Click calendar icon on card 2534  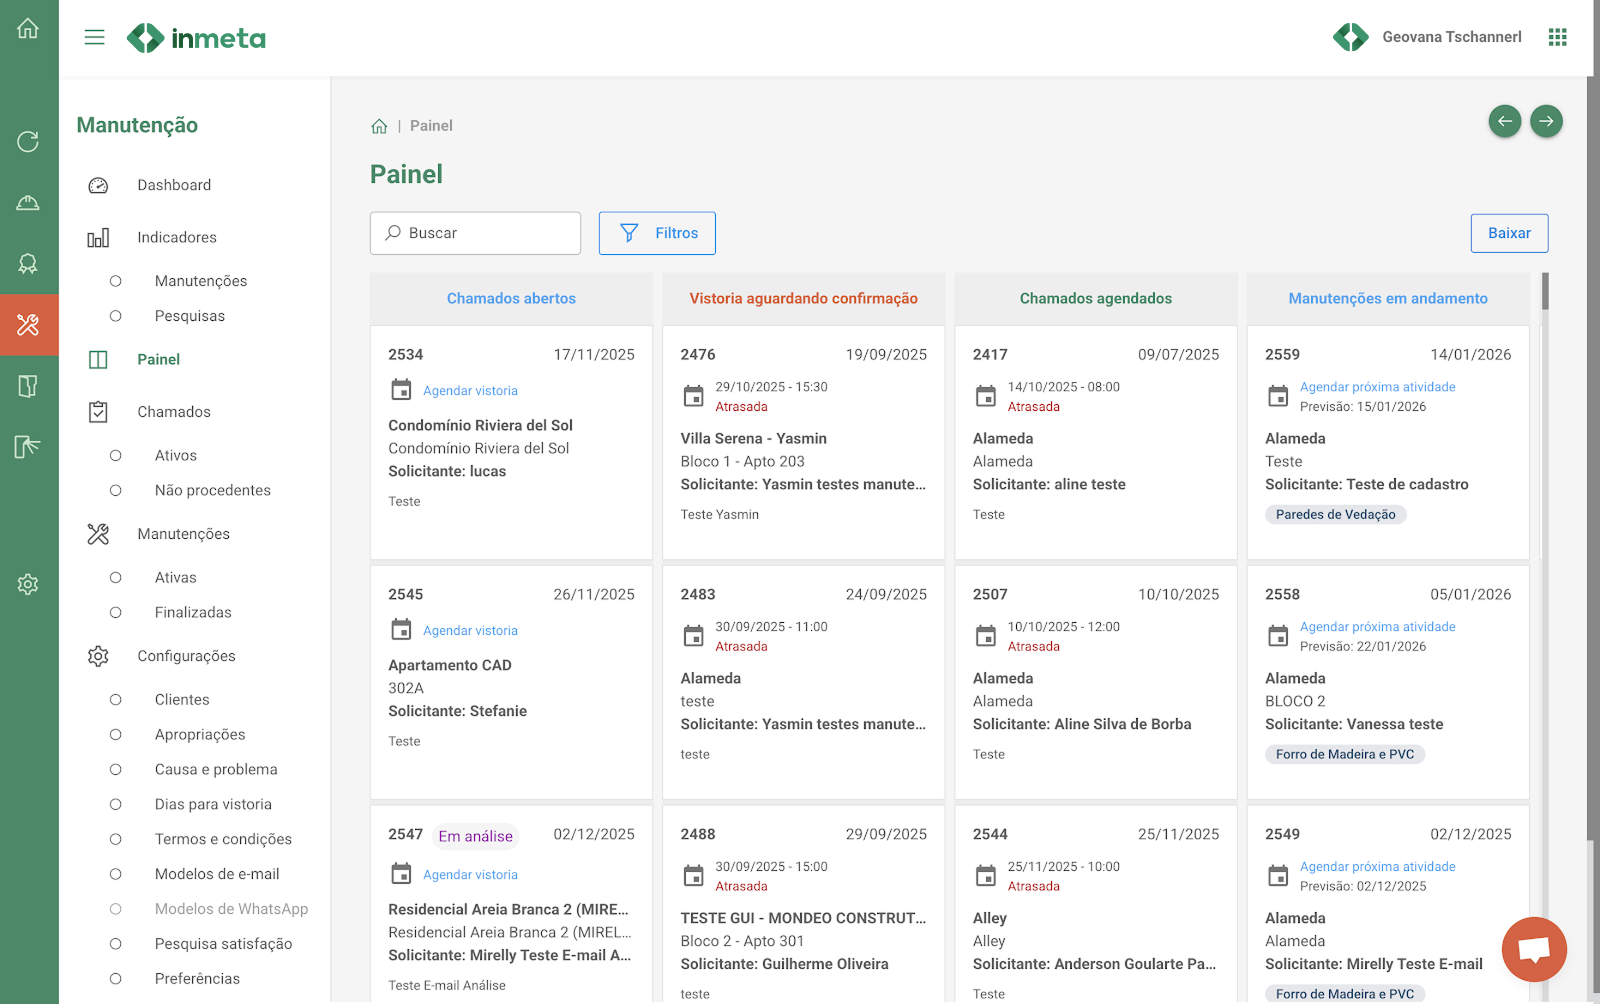[x=401, y=389]
